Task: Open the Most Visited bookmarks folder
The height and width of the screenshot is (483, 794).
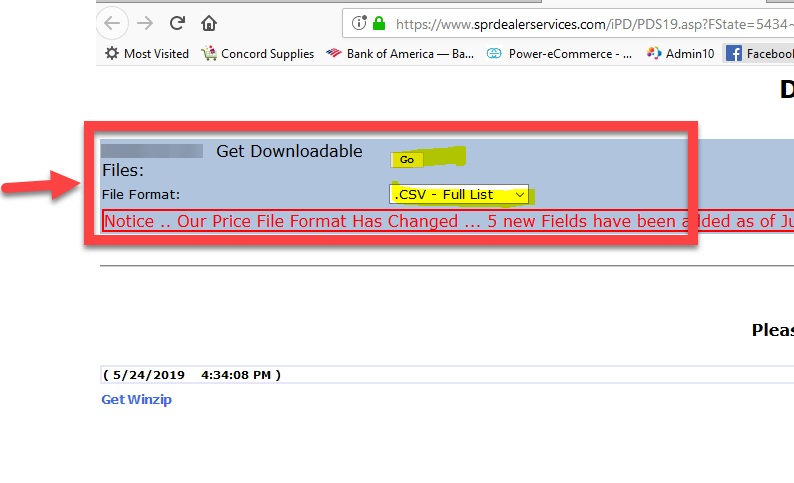Action: (x=146, y=54)
